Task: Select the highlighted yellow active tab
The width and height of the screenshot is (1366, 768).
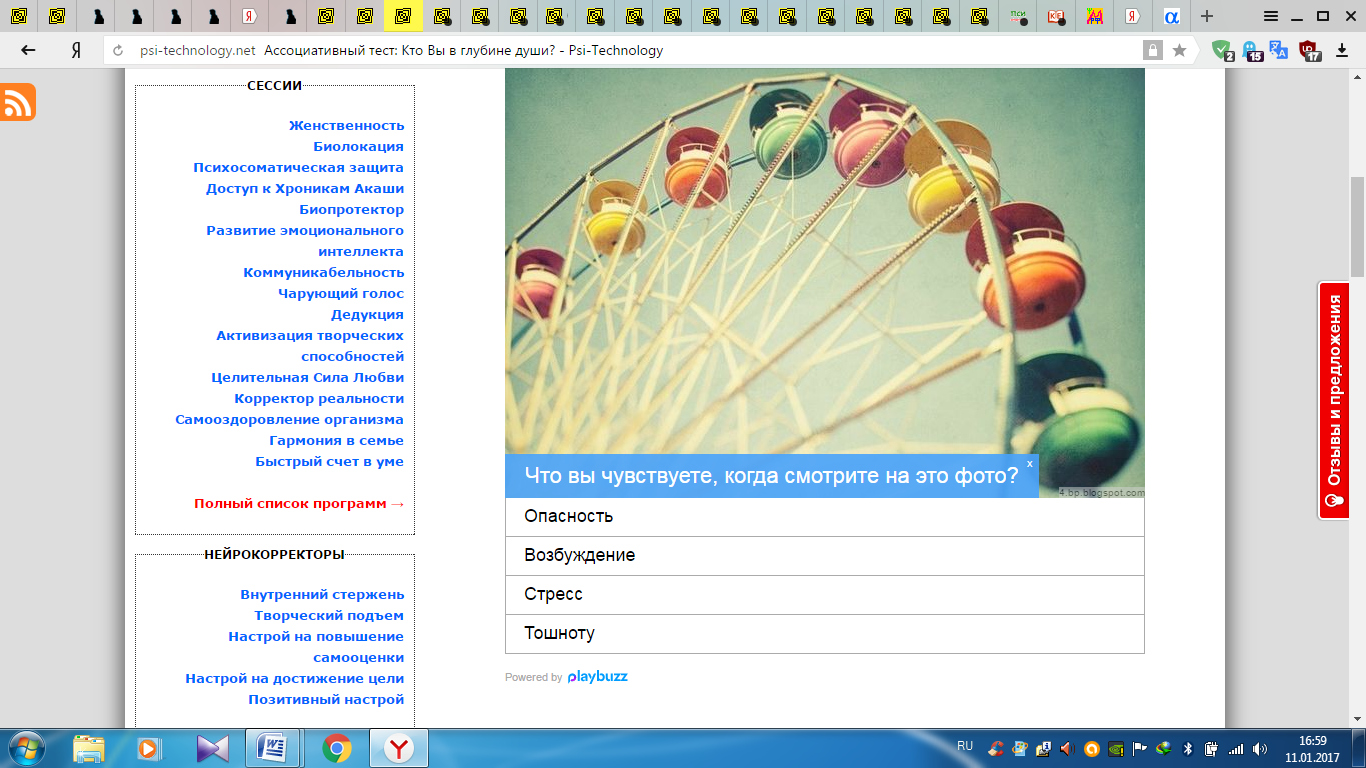Action: click(x=403, y=16)
